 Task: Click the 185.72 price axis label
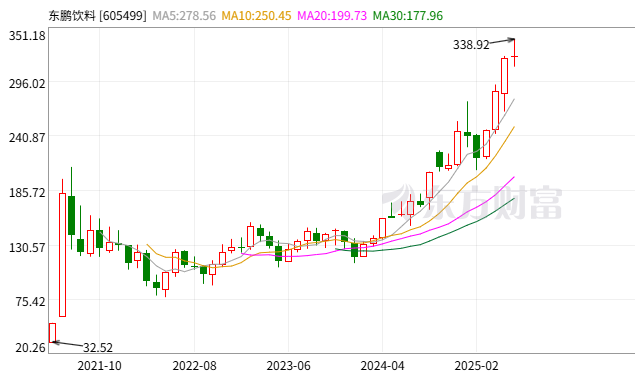(x=27, y=192)
